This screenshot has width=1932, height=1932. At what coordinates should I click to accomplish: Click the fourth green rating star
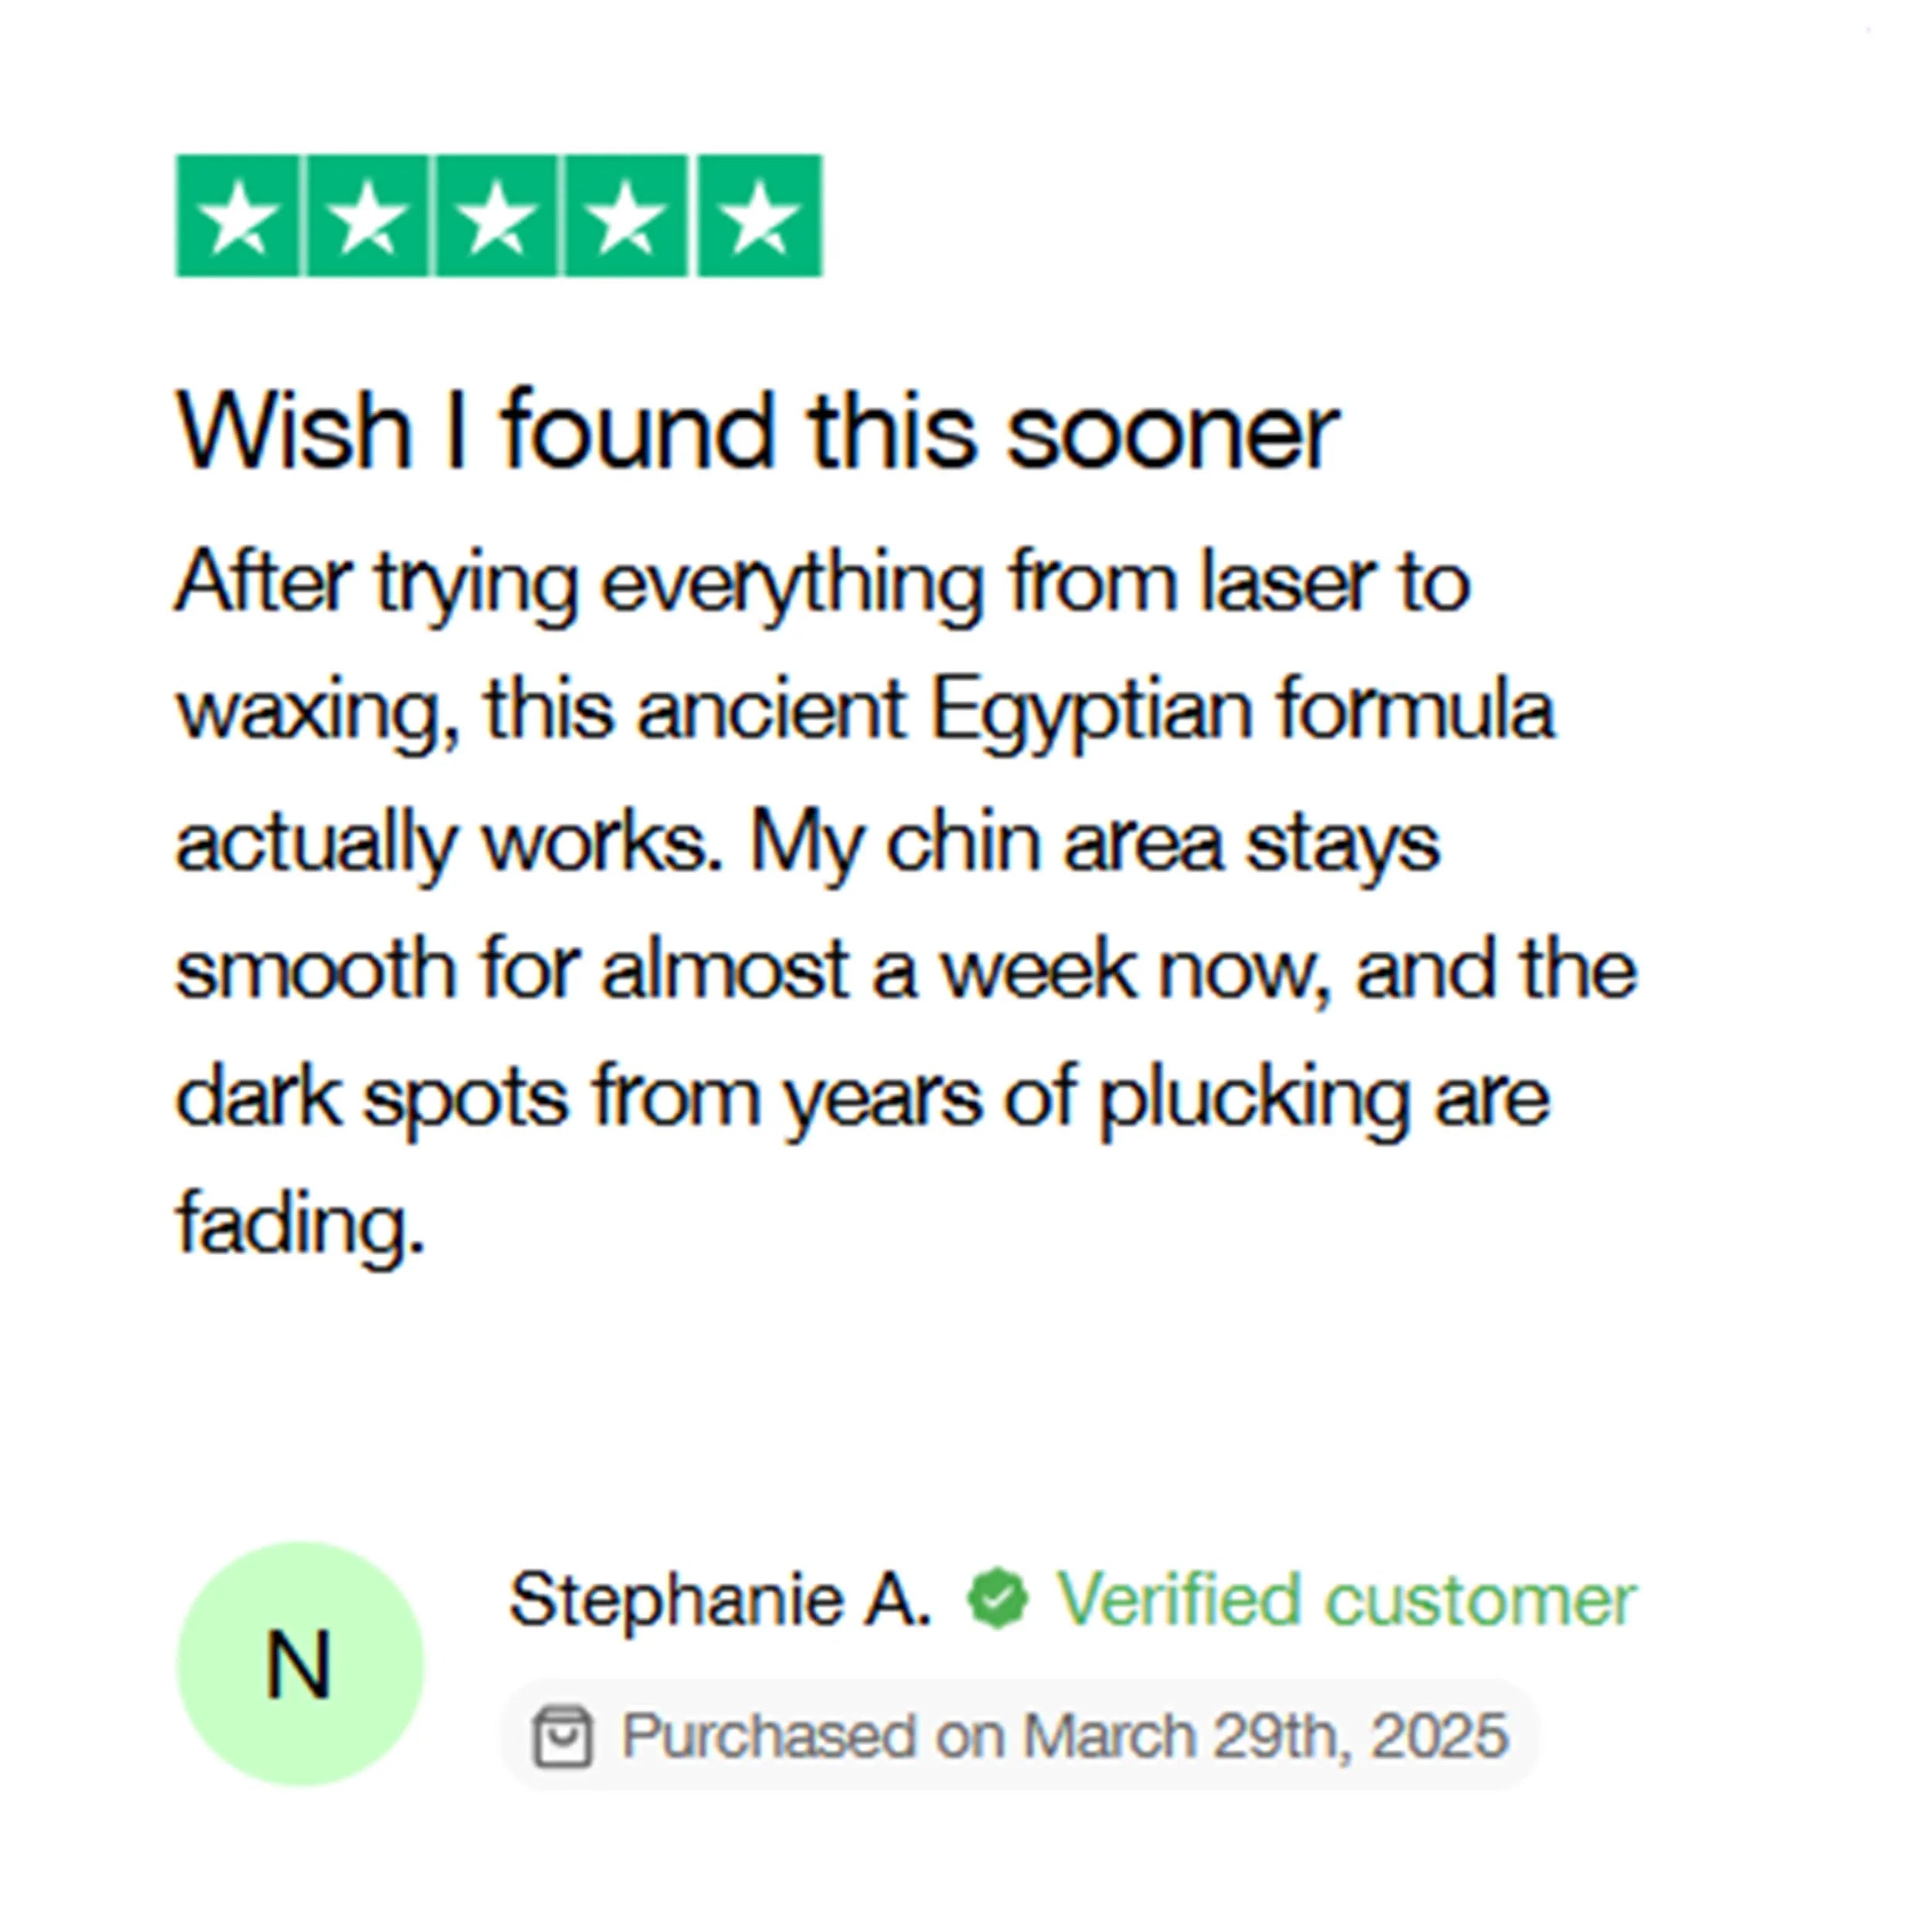pos(627,216)
